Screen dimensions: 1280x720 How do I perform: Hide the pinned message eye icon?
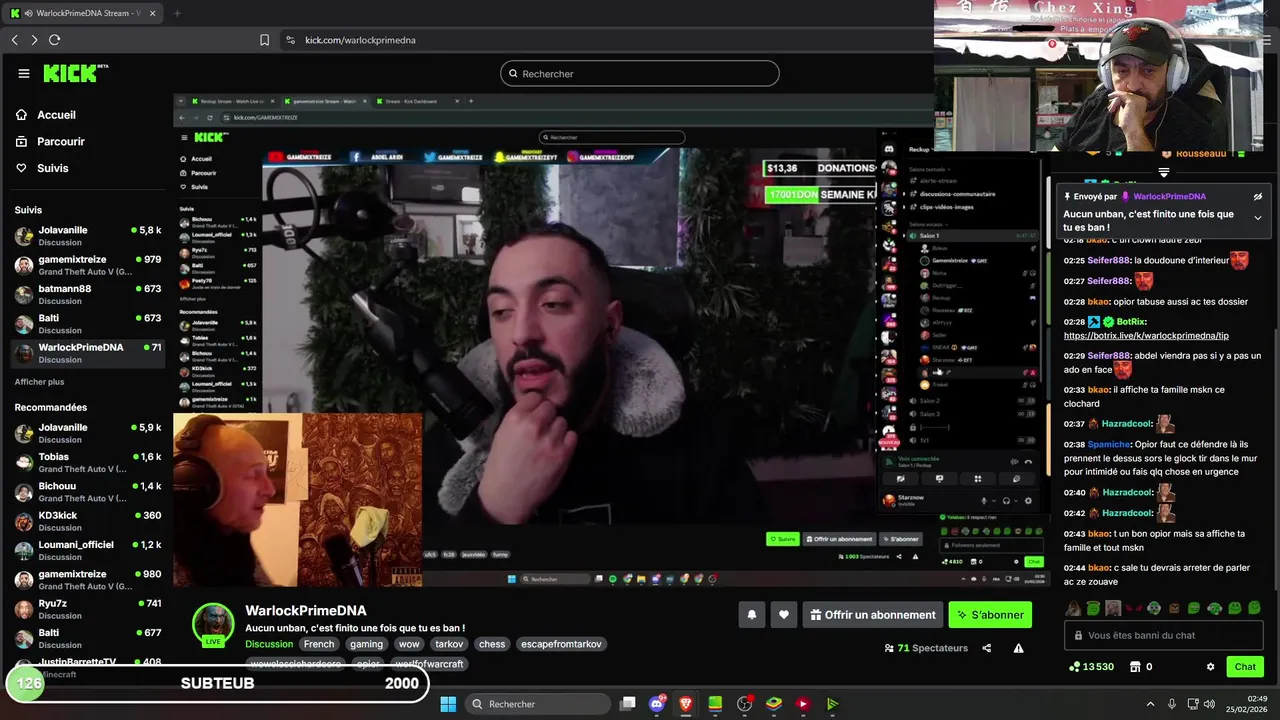click(x=1258, y=197)
